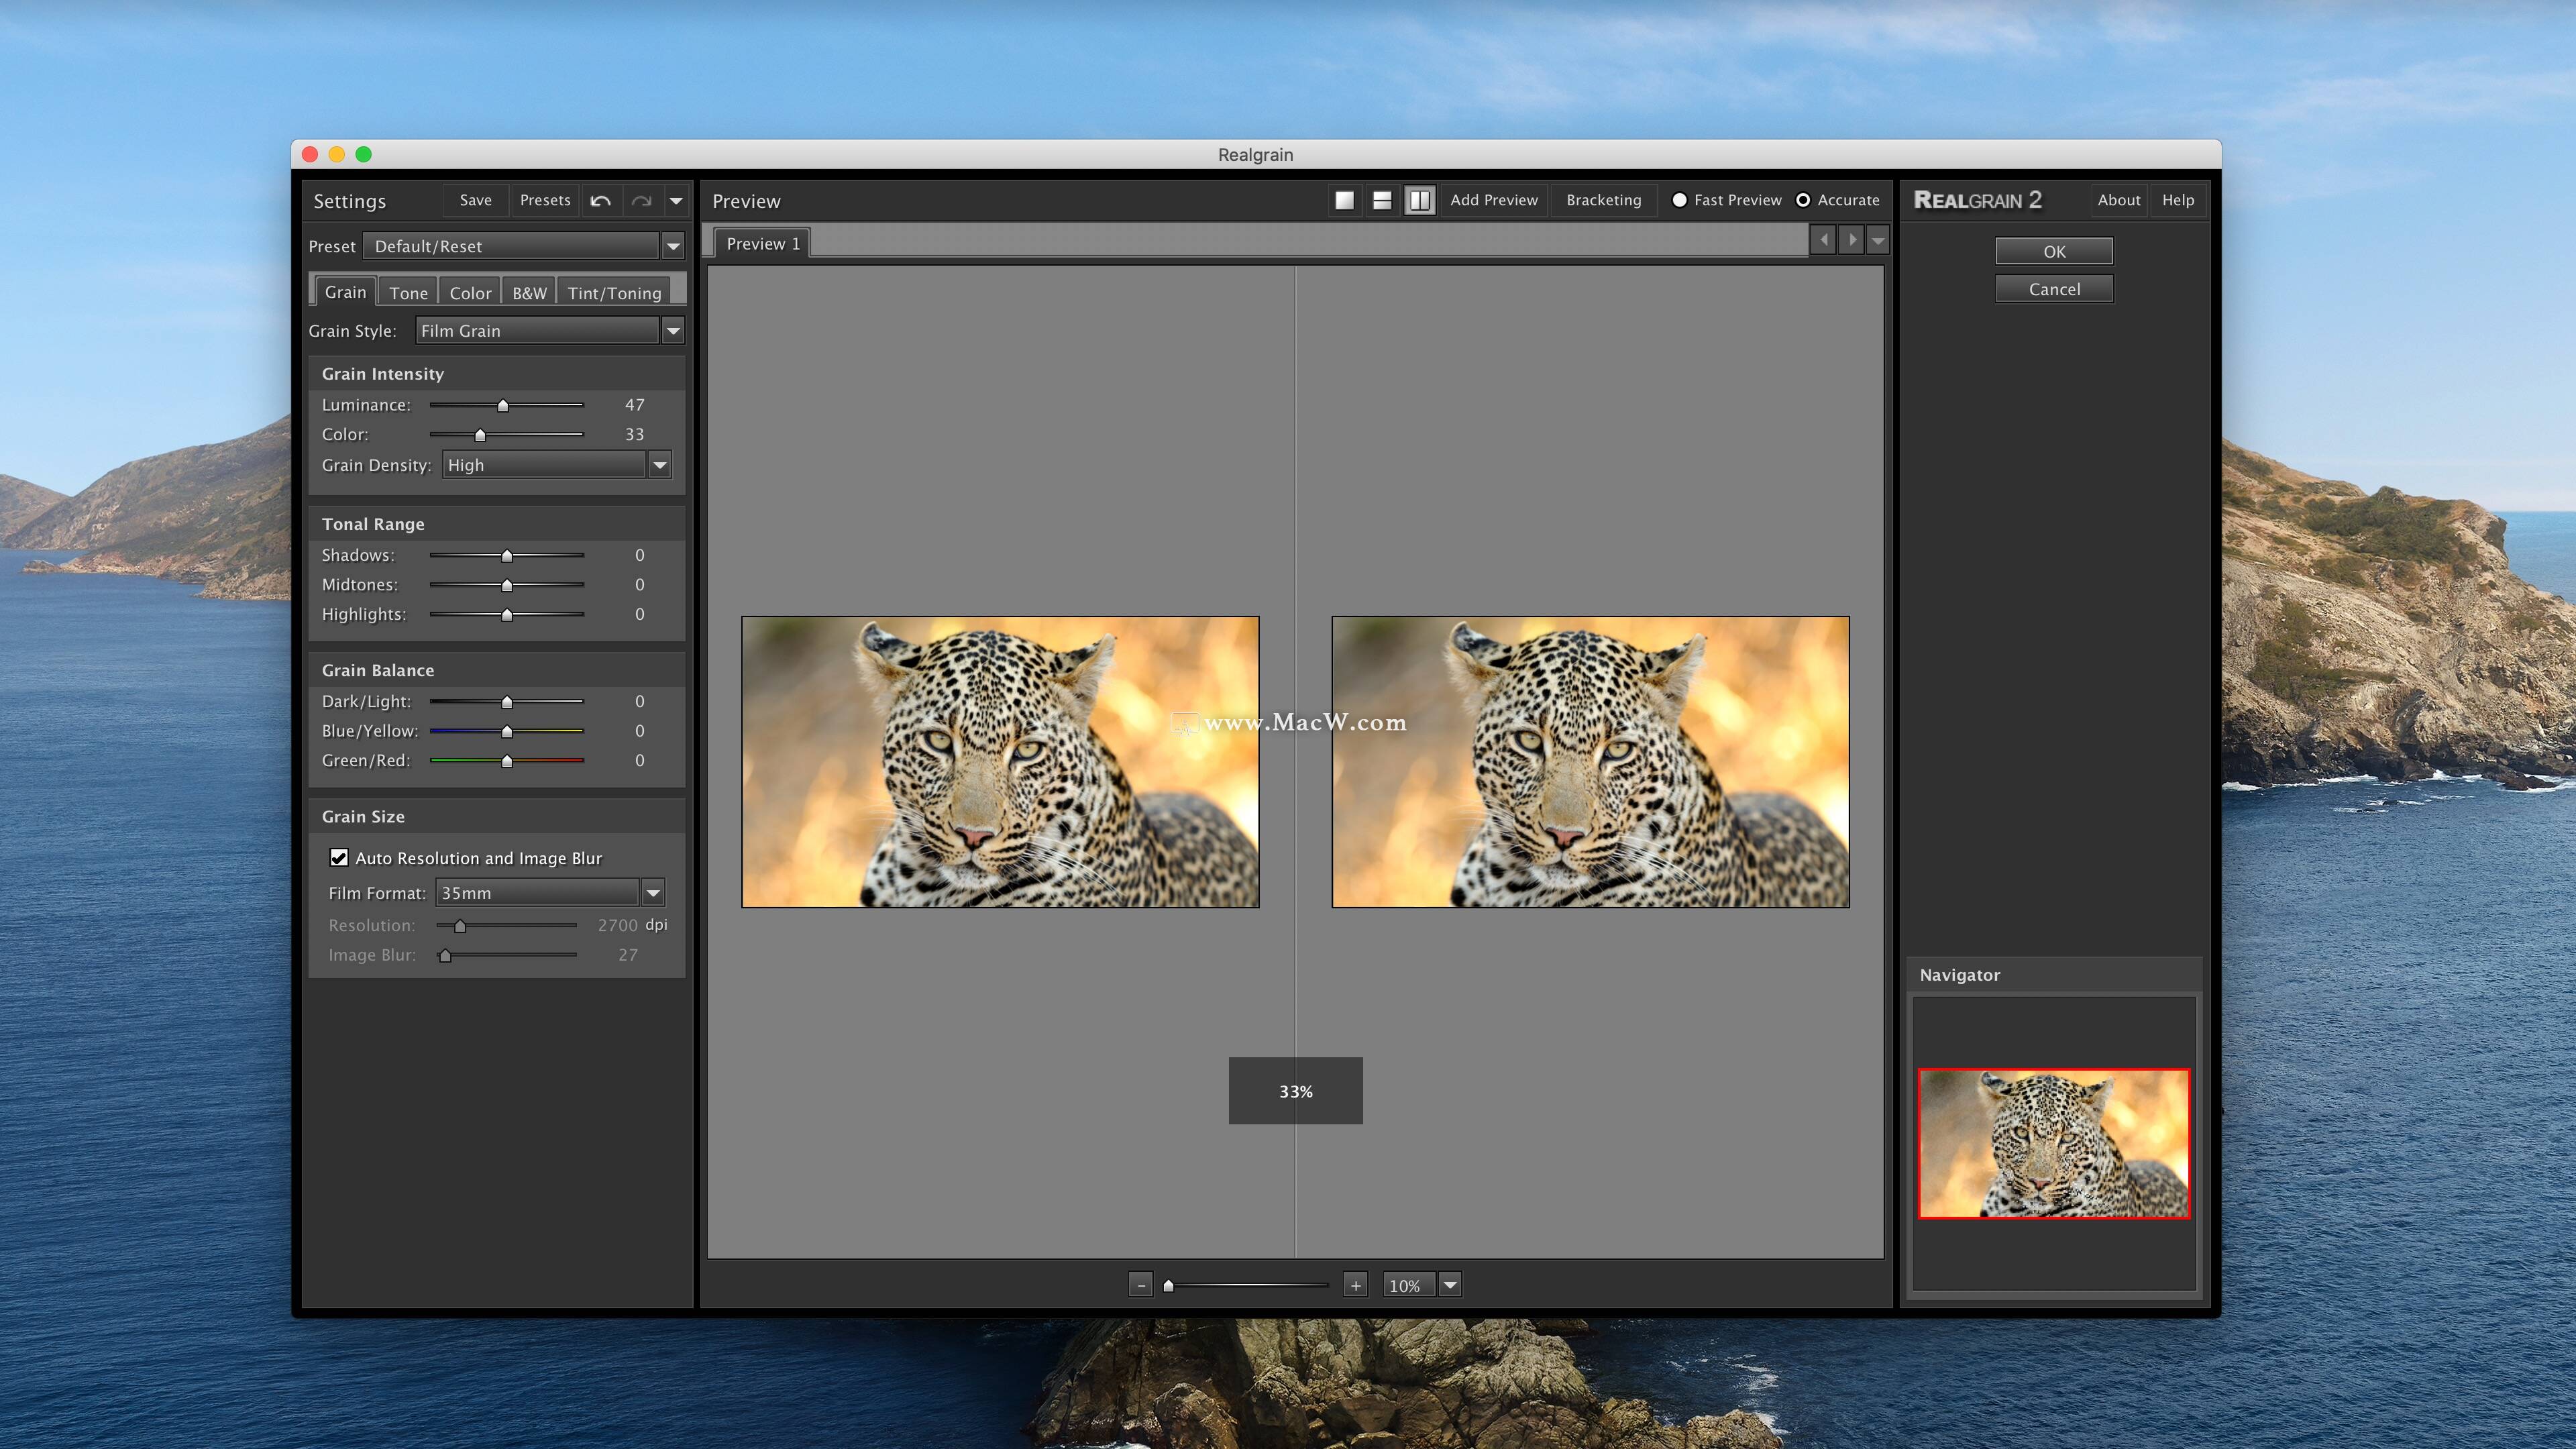Screen dimensions: 2576x1449
Task: Click Add Preview button
Action: pos(1494,200)
